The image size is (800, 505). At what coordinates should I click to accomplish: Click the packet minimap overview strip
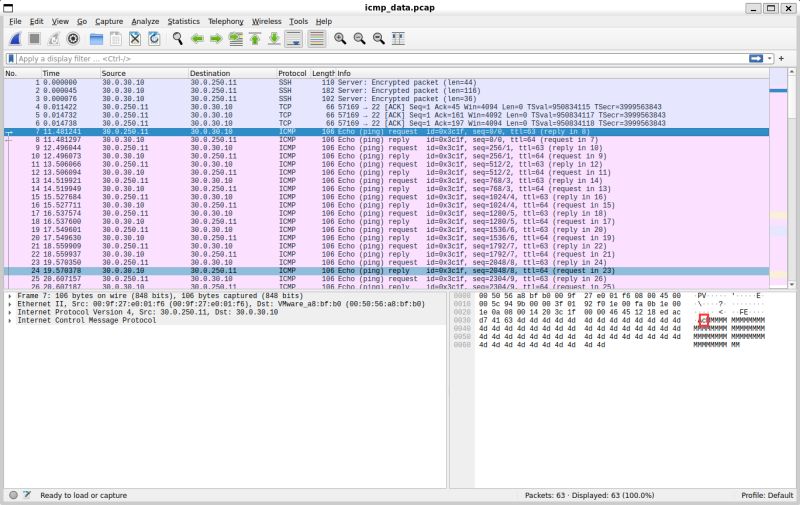[778, 179]
